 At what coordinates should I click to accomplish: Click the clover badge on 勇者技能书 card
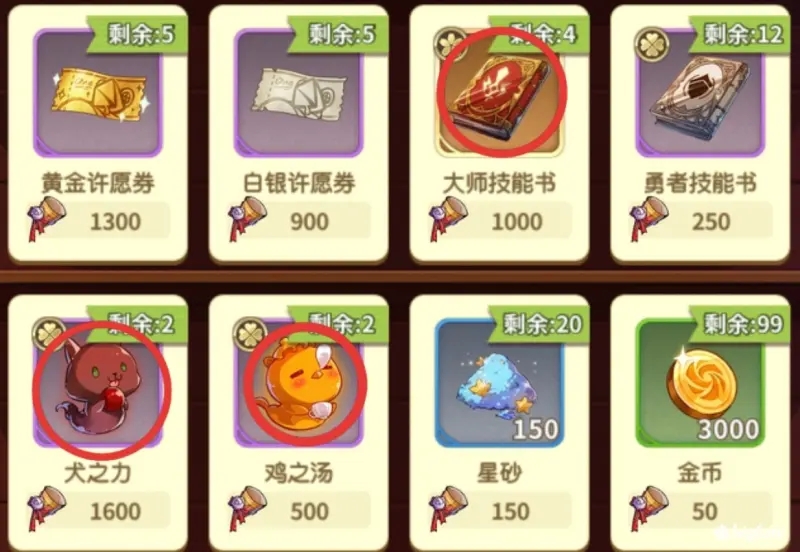click(x=652, y=44)
